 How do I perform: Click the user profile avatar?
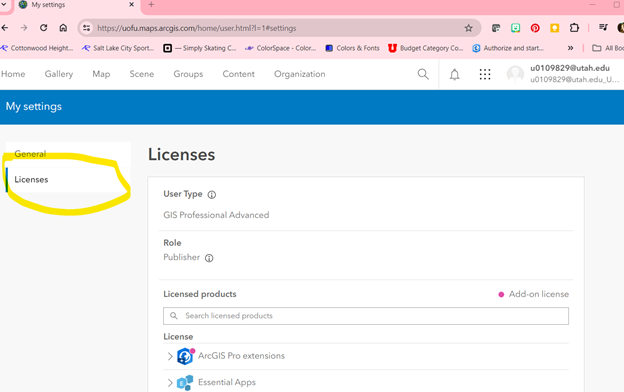[x=515, y=74]
